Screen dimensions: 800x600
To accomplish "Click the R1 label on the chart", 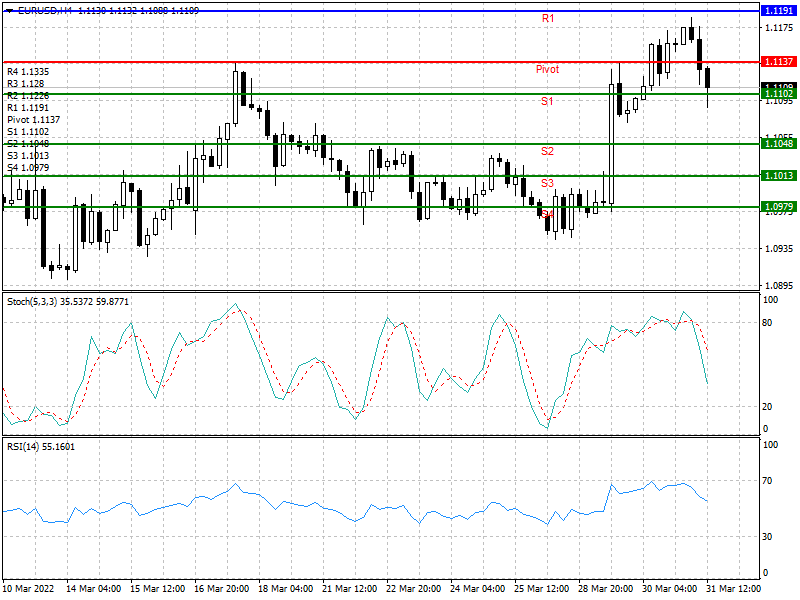I will 548,19.
